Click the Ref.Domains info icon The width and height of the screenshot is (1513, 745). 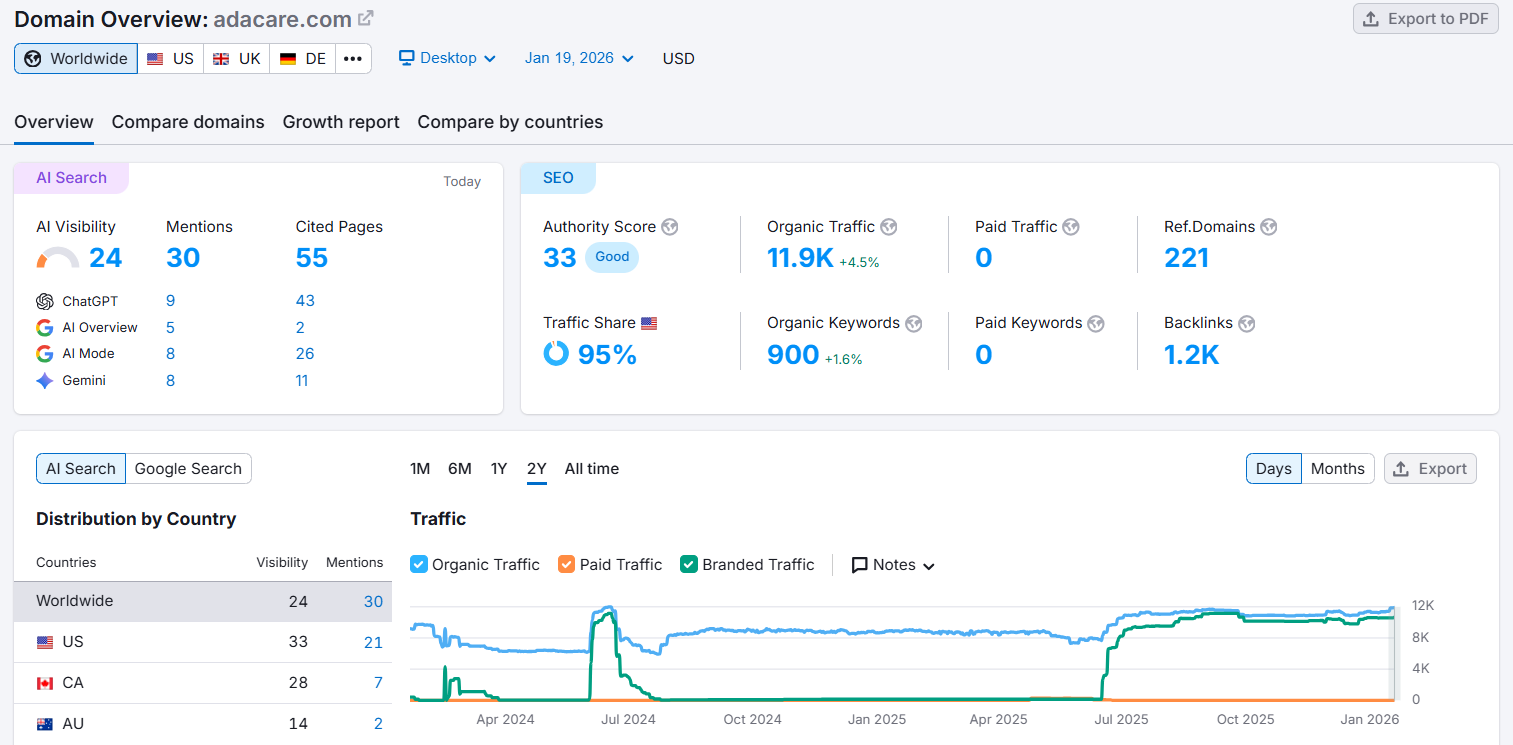1268,227
